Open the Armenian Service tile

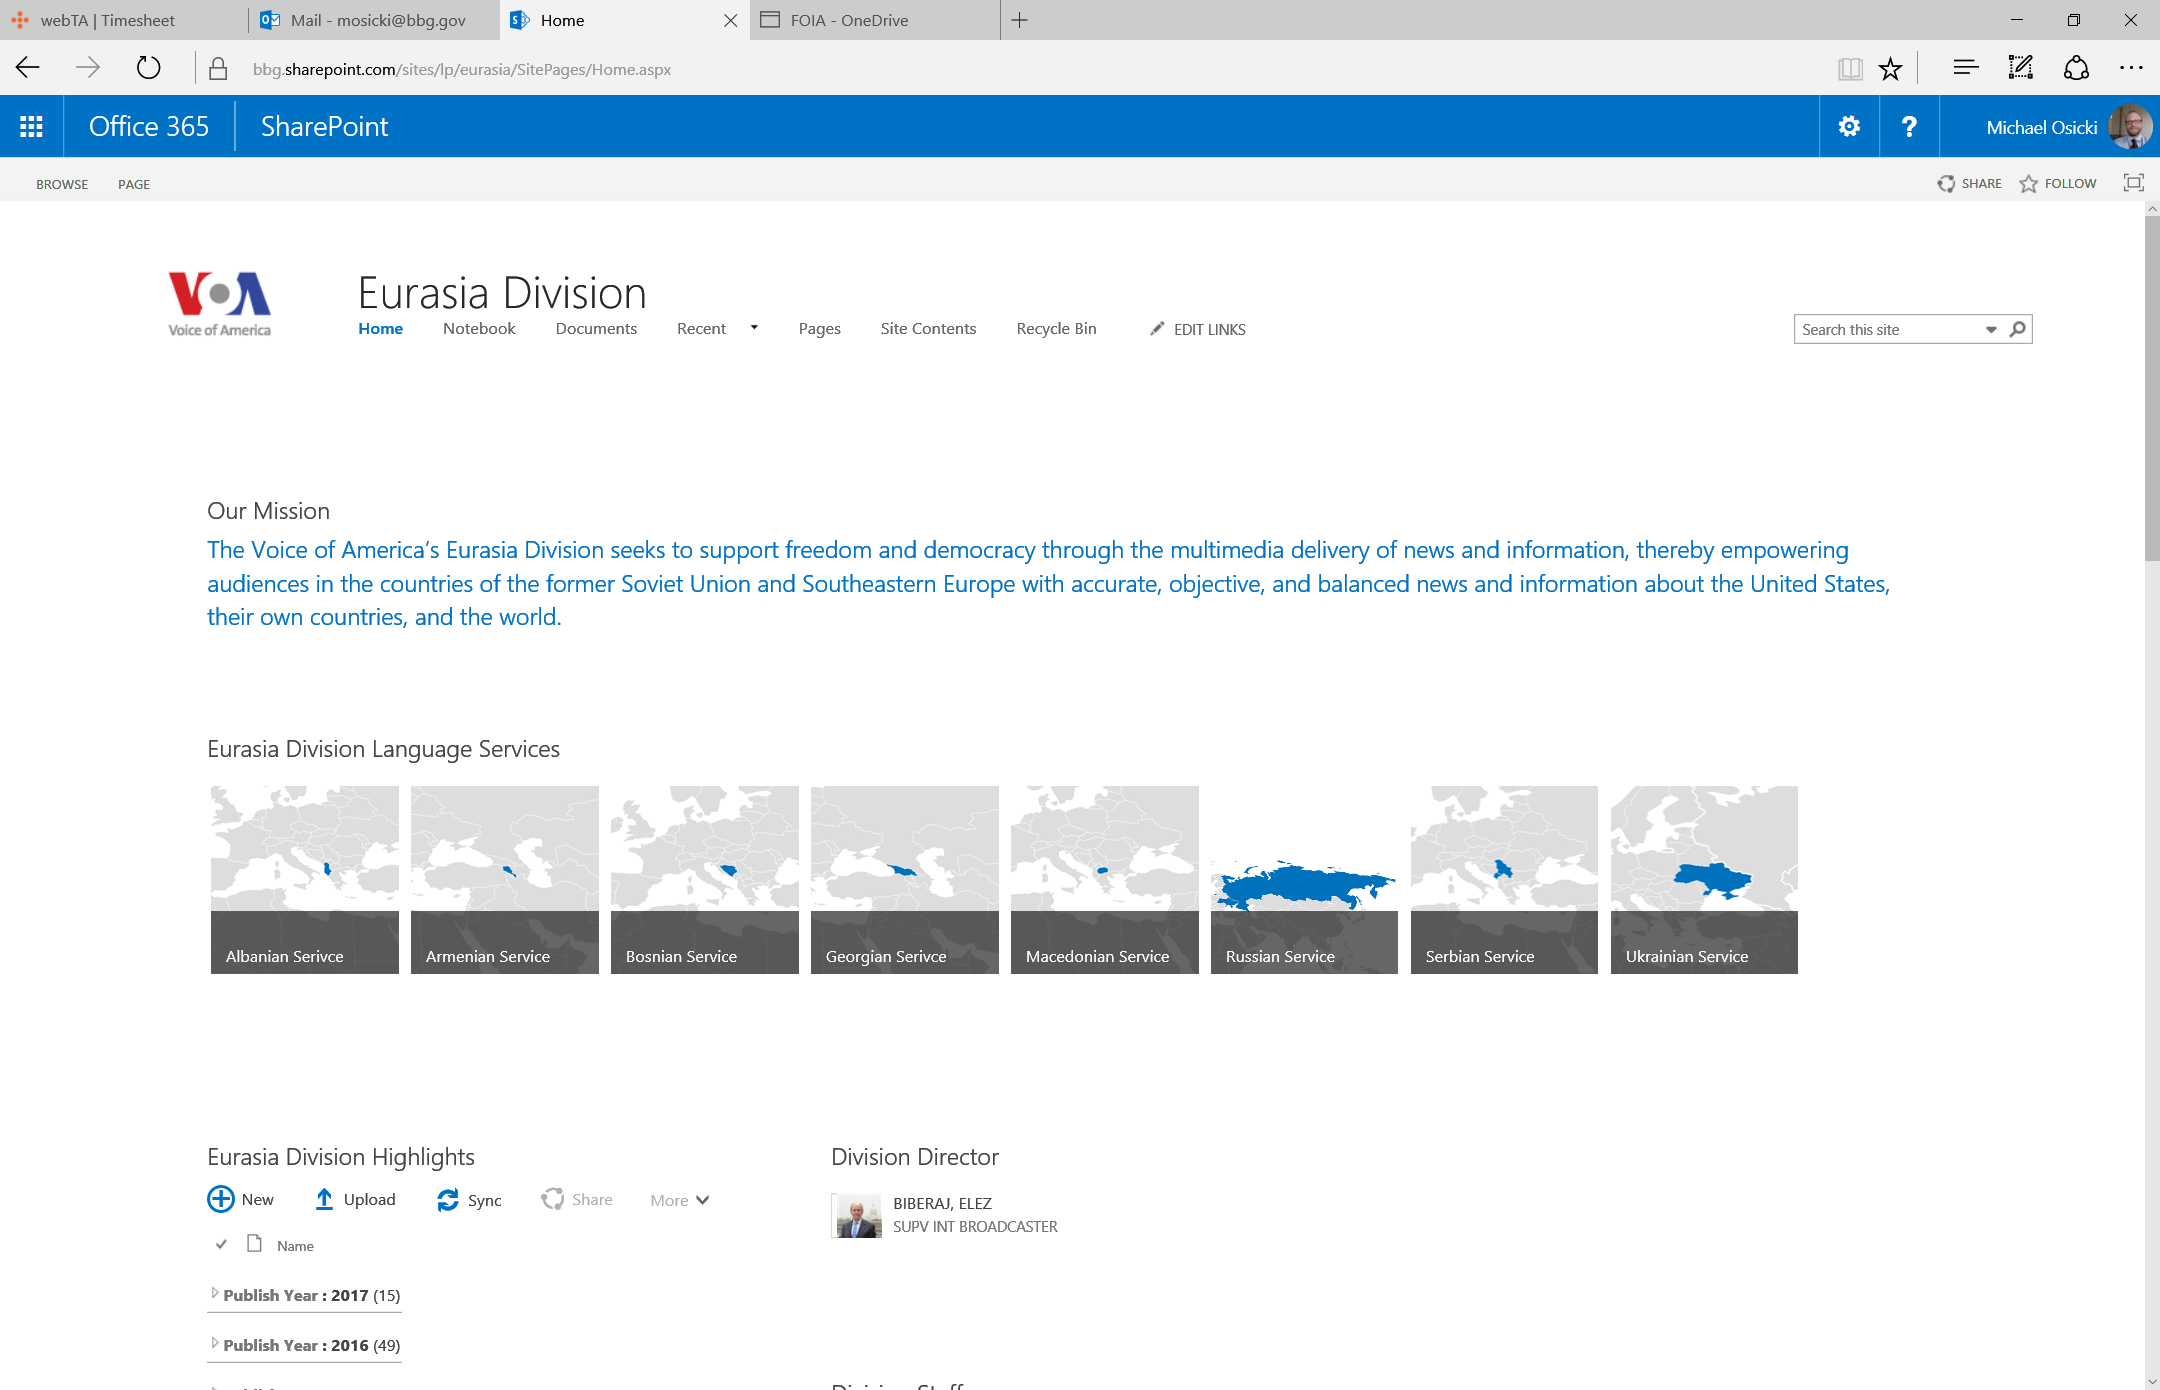pos(505,880)
